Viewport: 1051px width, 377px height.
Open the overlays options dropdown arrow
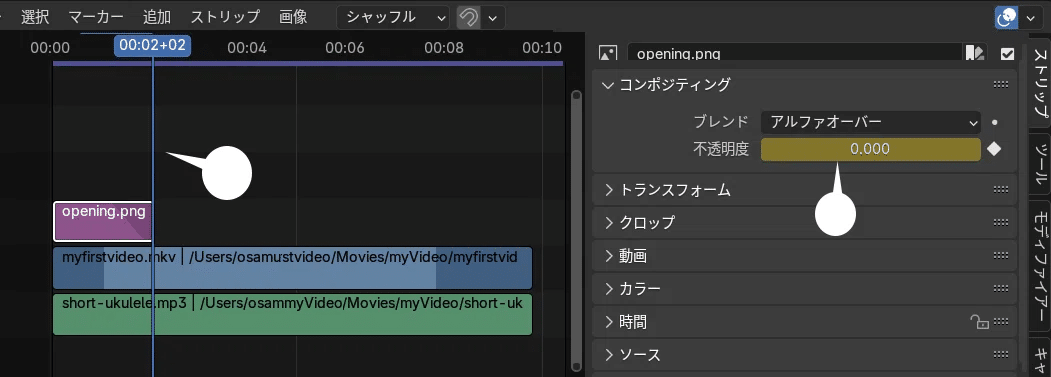pos(1030,18)
